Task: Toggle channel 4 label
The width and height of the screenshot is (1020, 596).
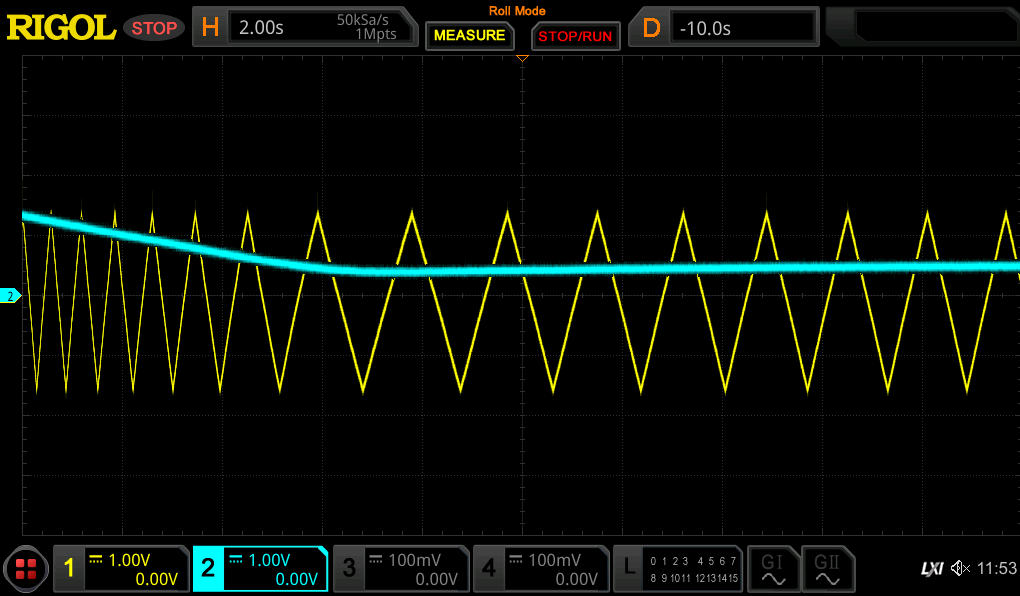Action: pyautogui.click(x=489, y=568)
